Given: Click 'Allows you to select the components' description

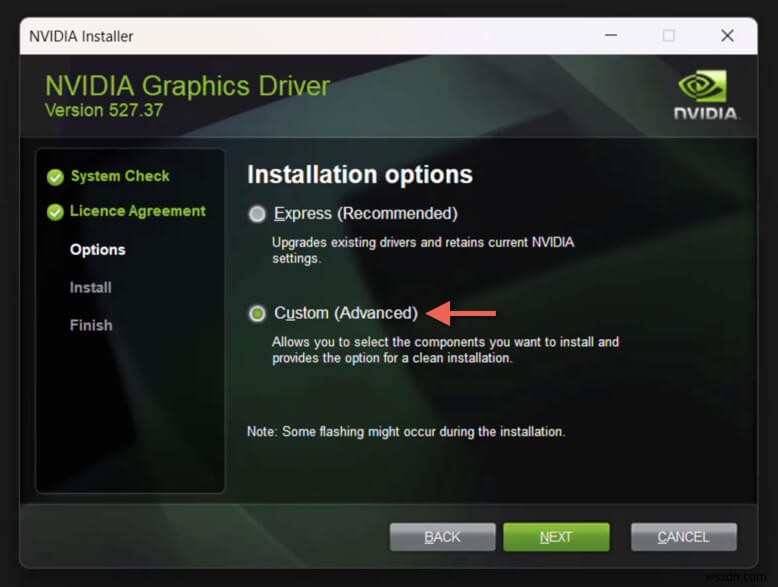Looking at the screenshot, I should [446, 350].
